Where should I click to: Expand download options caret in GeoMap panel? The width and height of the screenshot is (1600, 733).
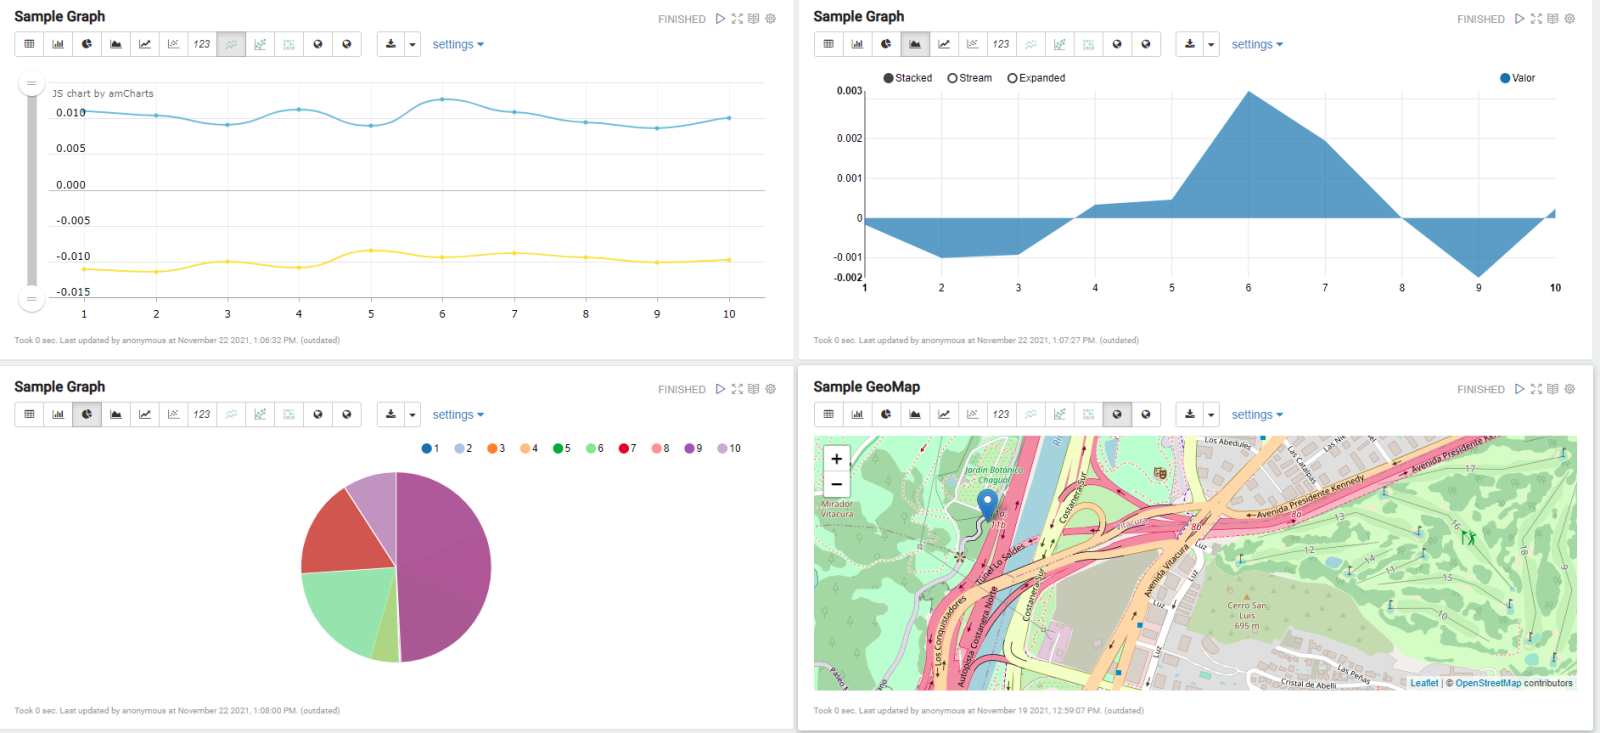coord(1211,414)
